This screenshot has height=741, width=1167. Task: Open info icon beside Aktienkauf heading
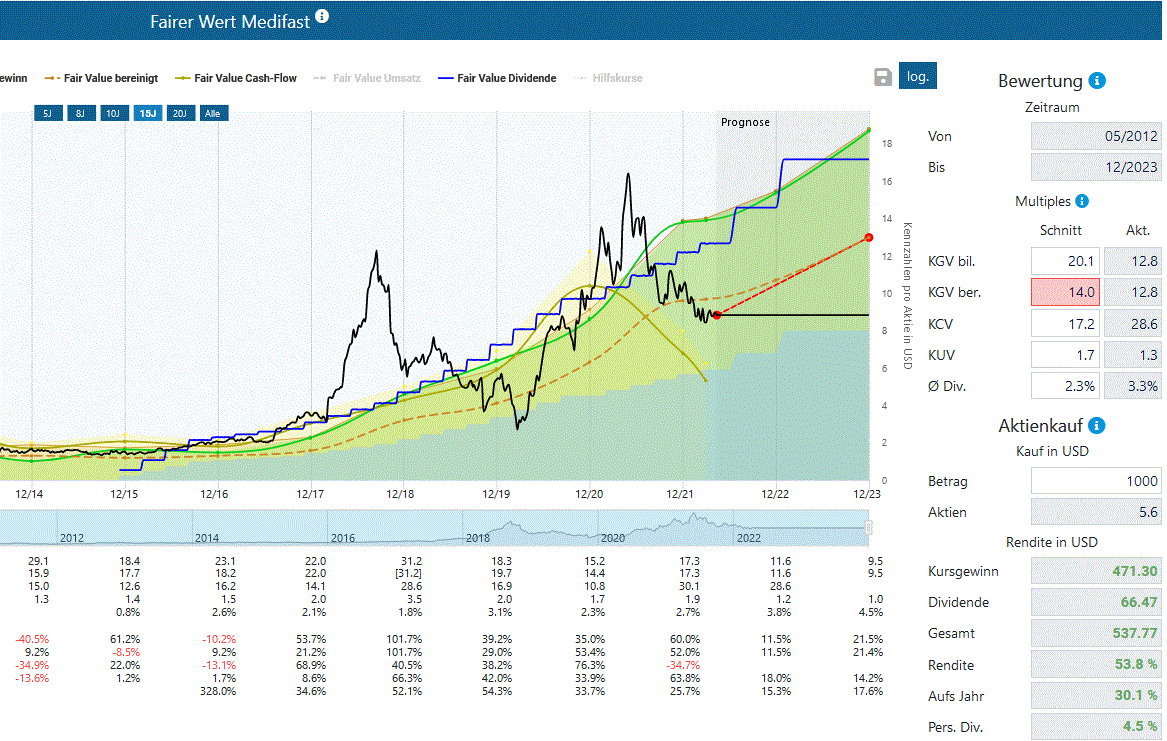tap(1097, 426)
